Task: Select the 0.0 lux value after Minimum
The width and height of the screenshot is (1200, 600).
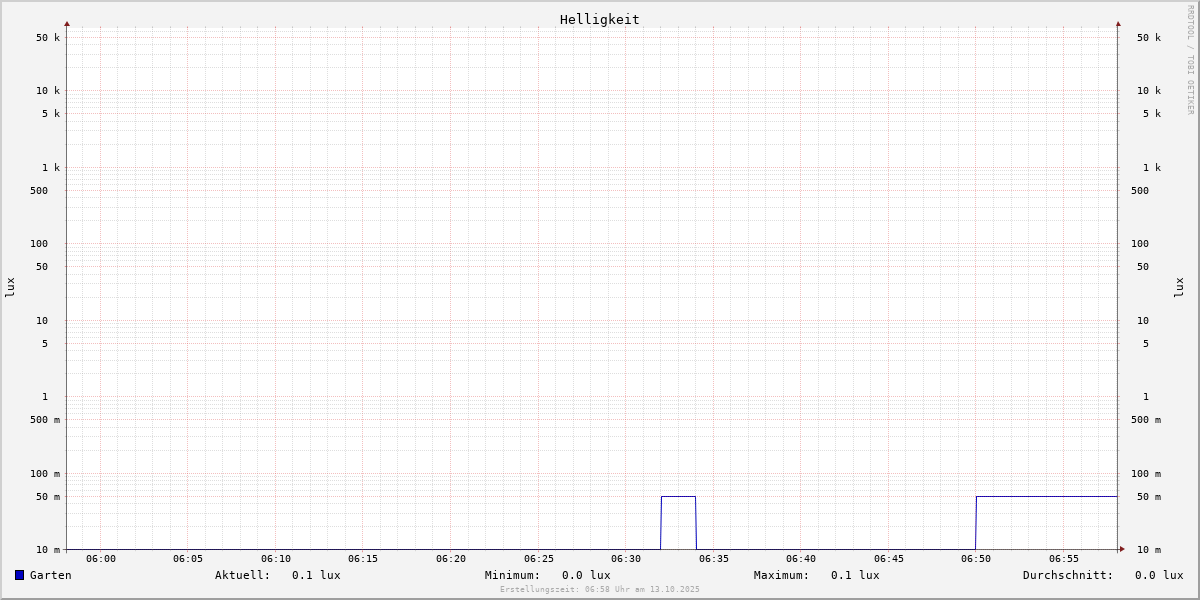Action: coord(586,575)
